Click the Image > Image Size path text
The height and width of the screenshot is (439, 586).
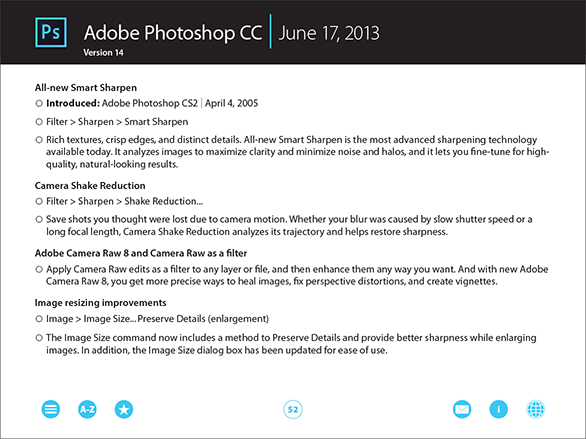157,319
